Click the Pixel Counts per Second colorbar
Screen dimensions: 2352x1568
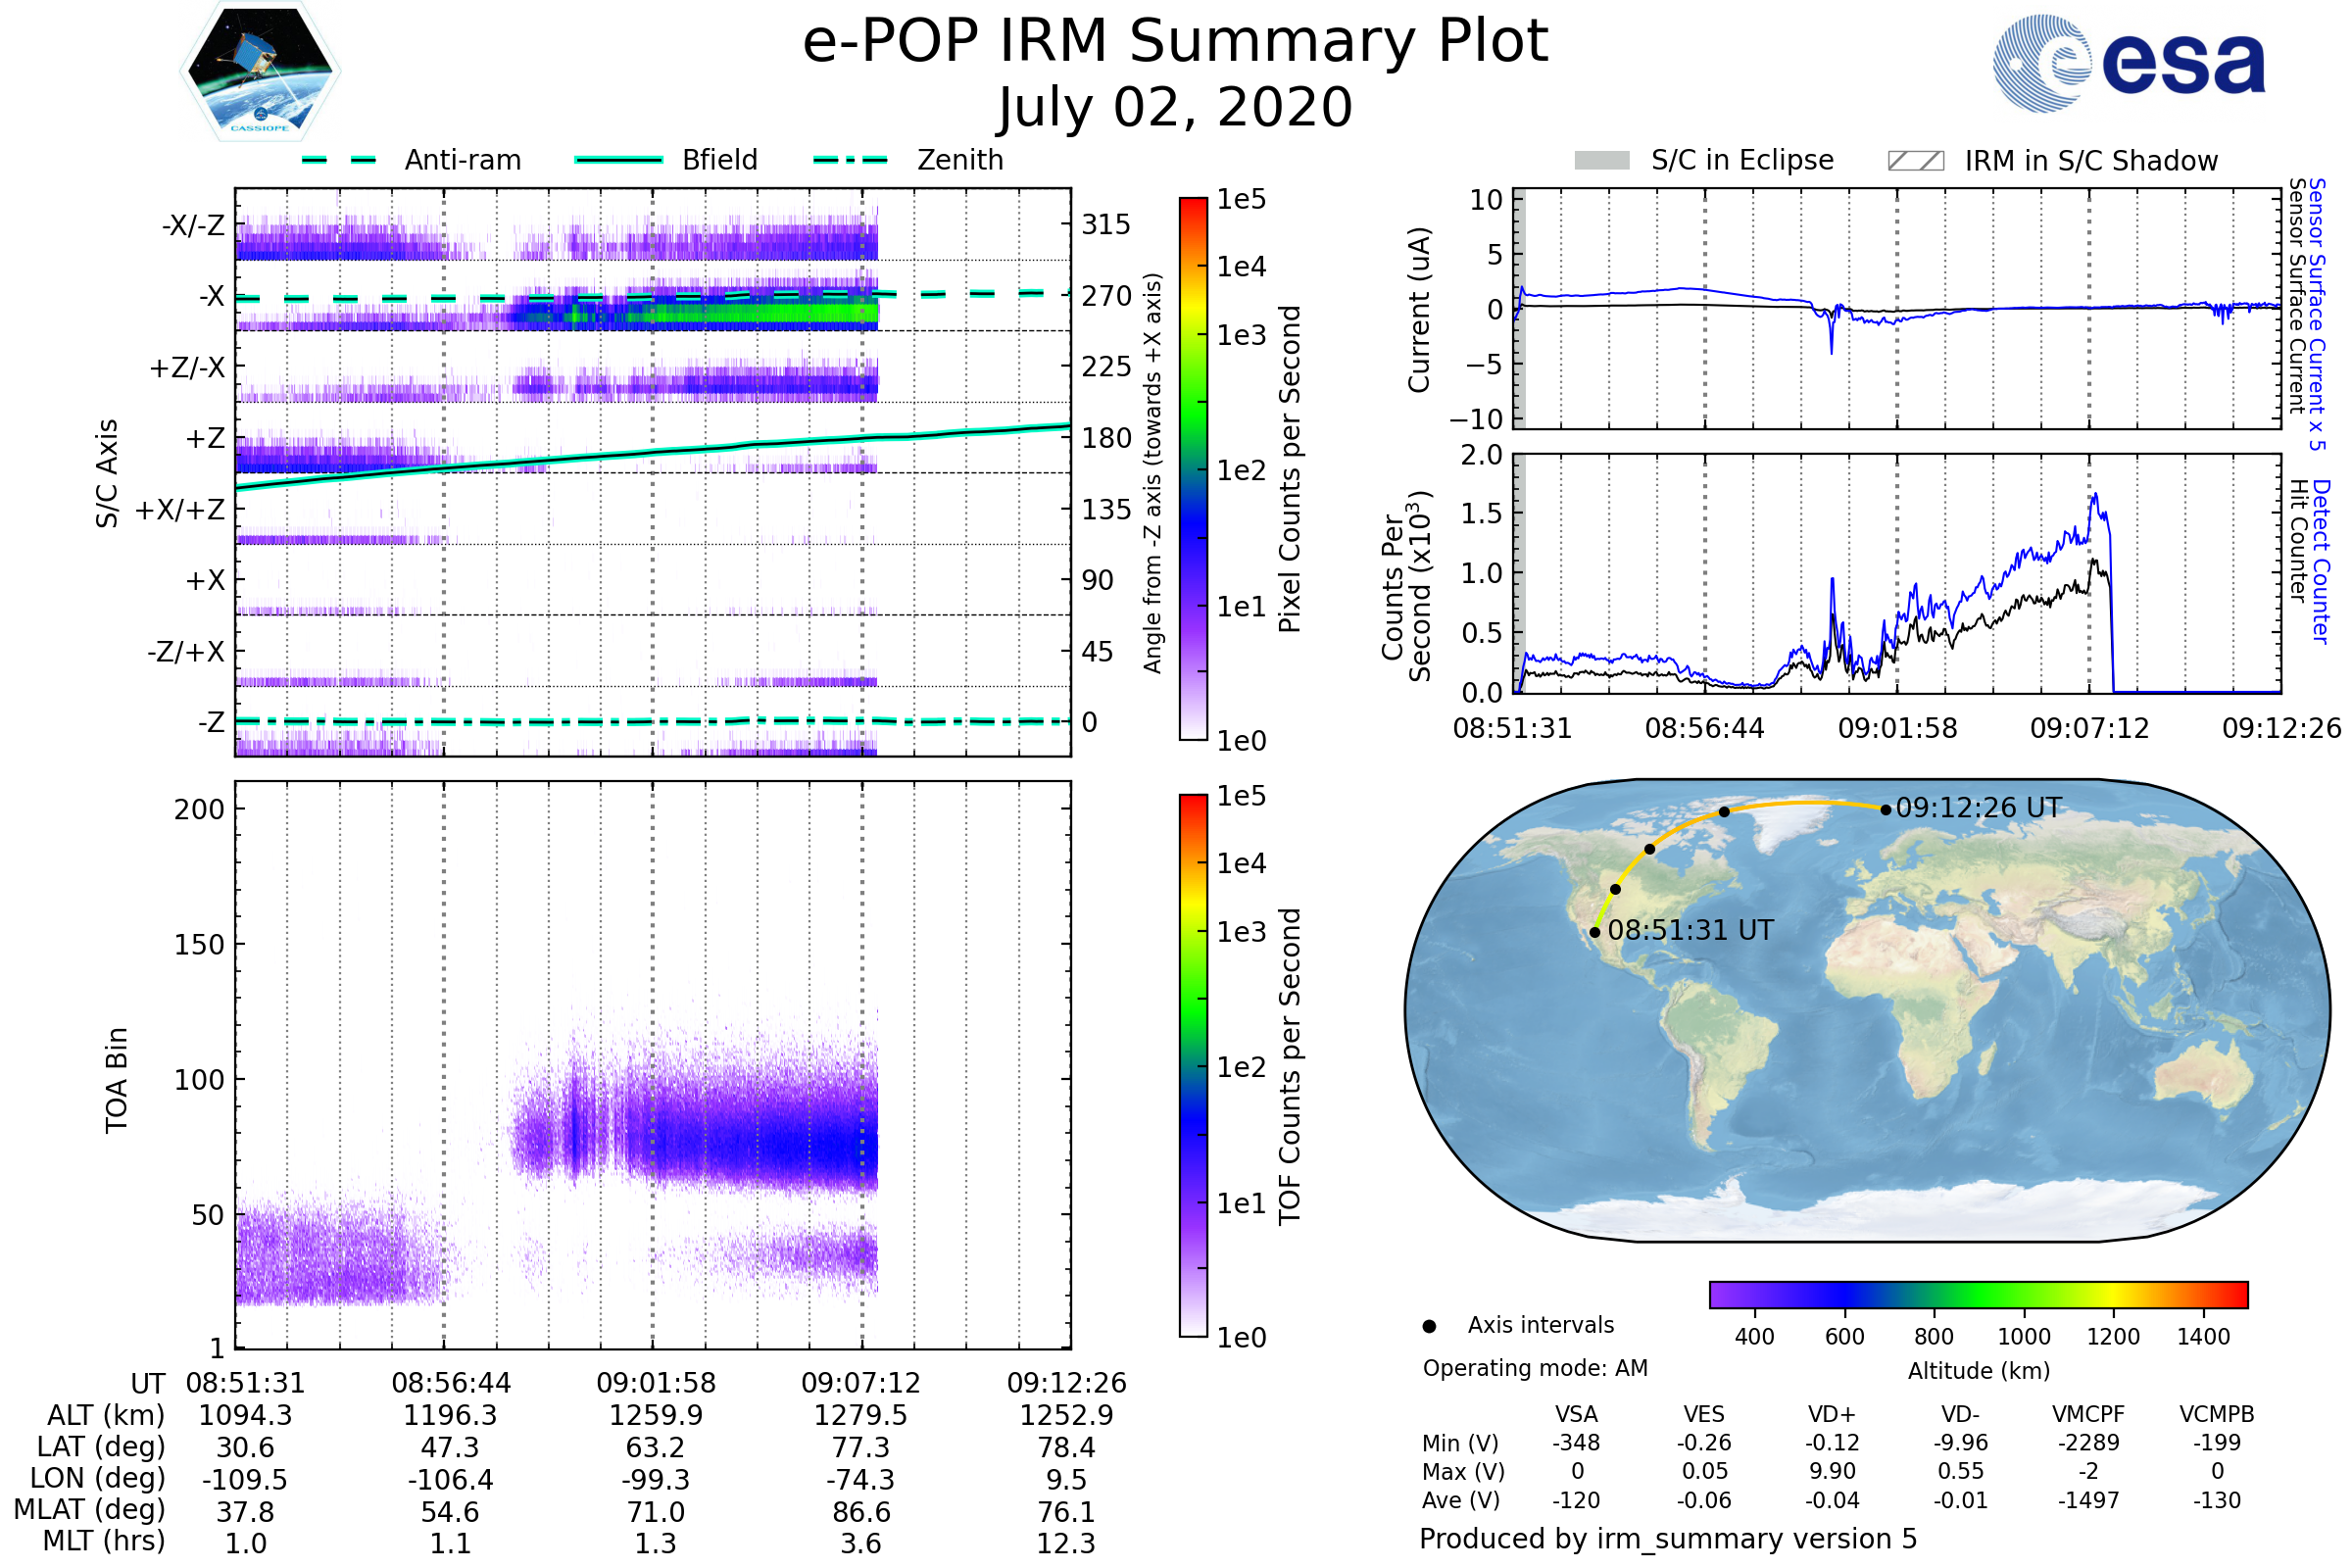tap(1193, 468)
